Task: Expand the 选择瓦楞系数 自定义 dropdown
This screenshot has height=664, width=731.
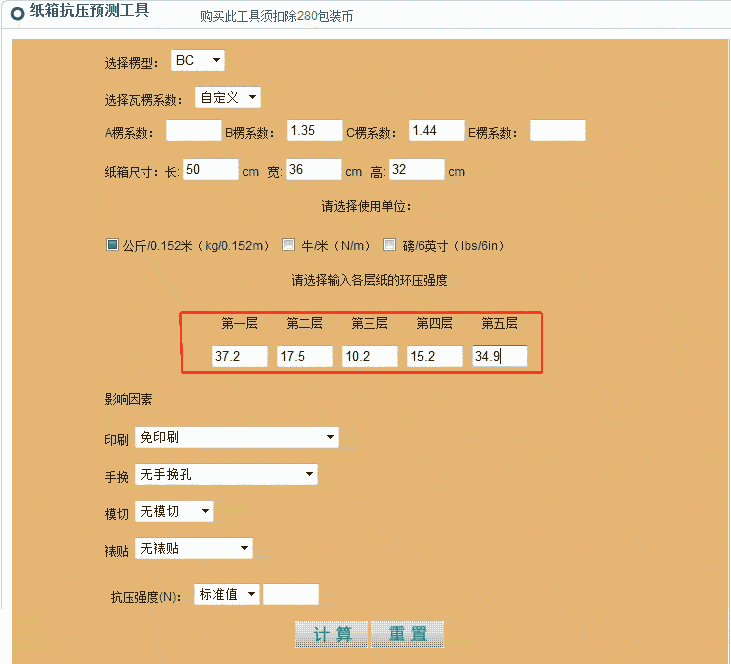Action: pos(227,97)
